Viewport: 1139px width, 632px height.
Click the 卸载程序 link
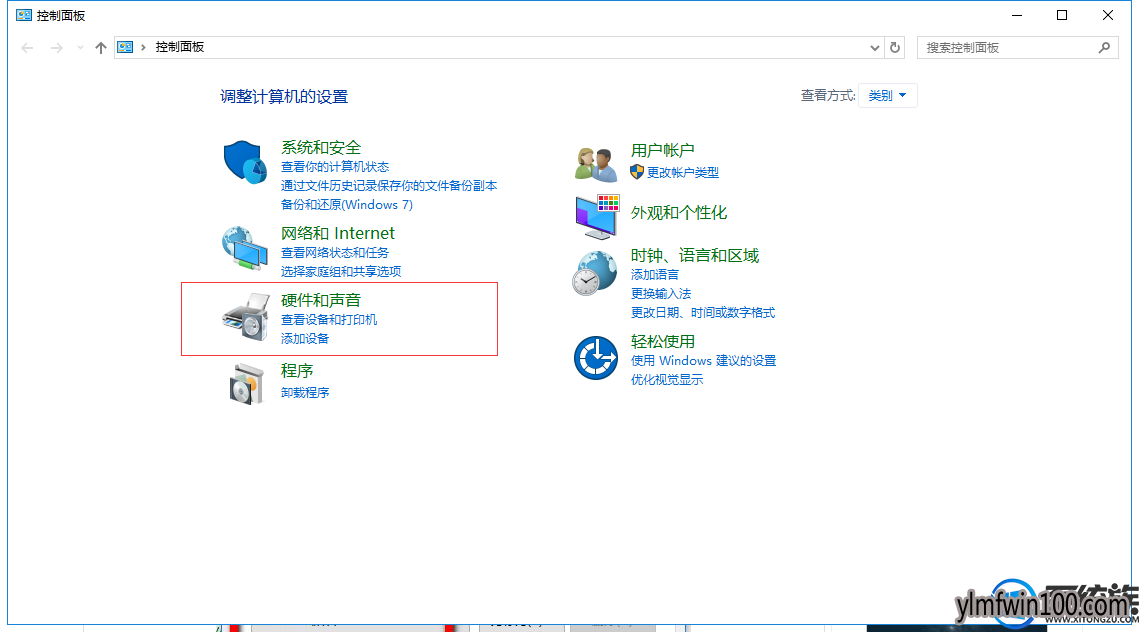tap(305, 392)
